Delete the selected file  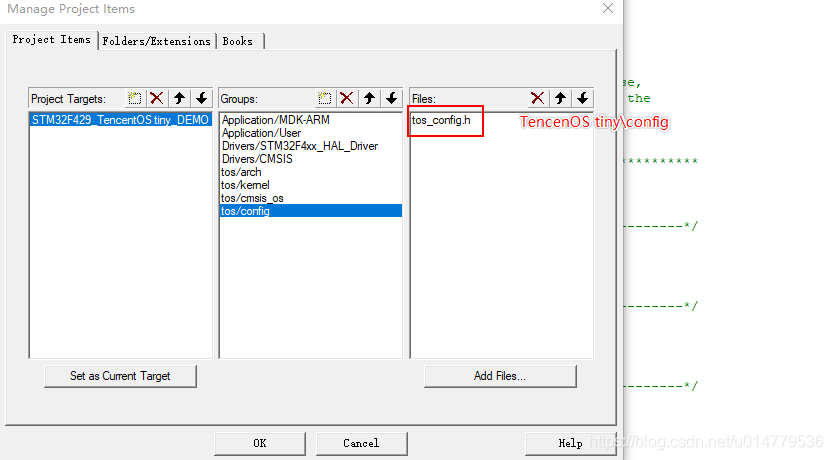538,98
